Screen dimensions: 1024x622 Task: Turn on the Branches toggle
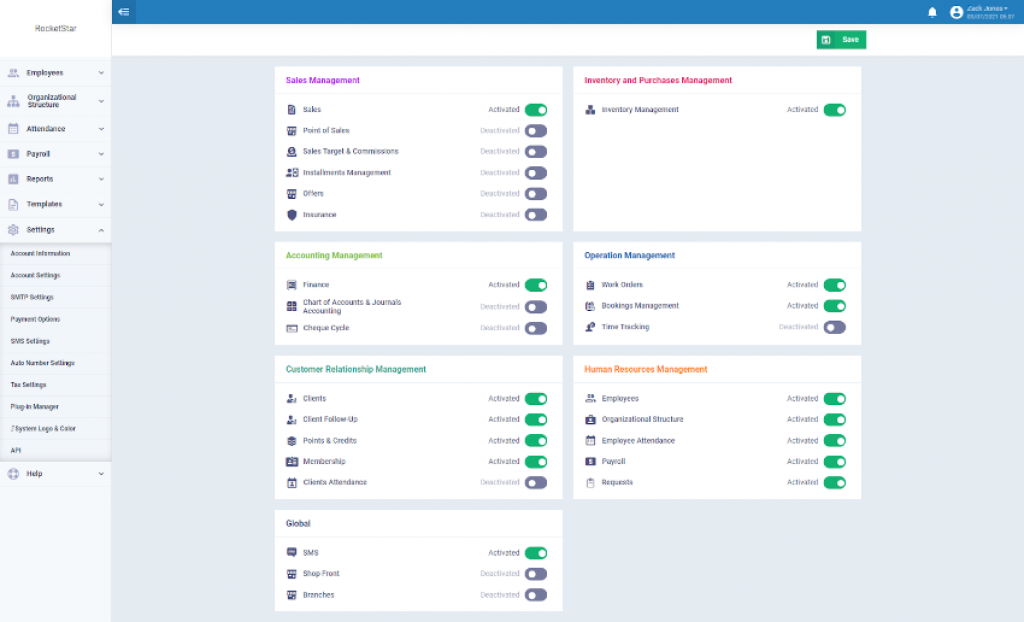pyautogui.click(x=536, y=595)
